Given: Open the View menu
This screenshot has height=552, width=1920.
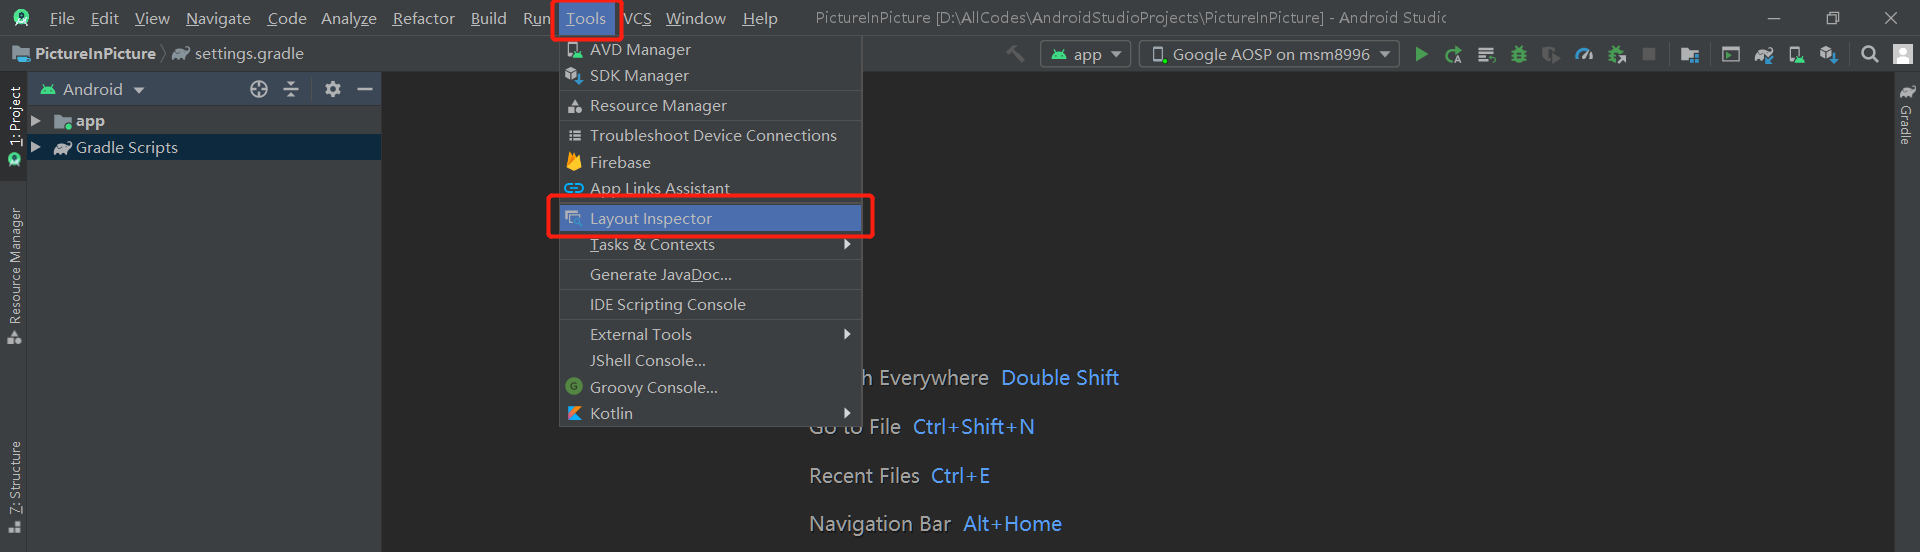Looking at the screenshot, I should pyautogui.click(x=152, y=18).
